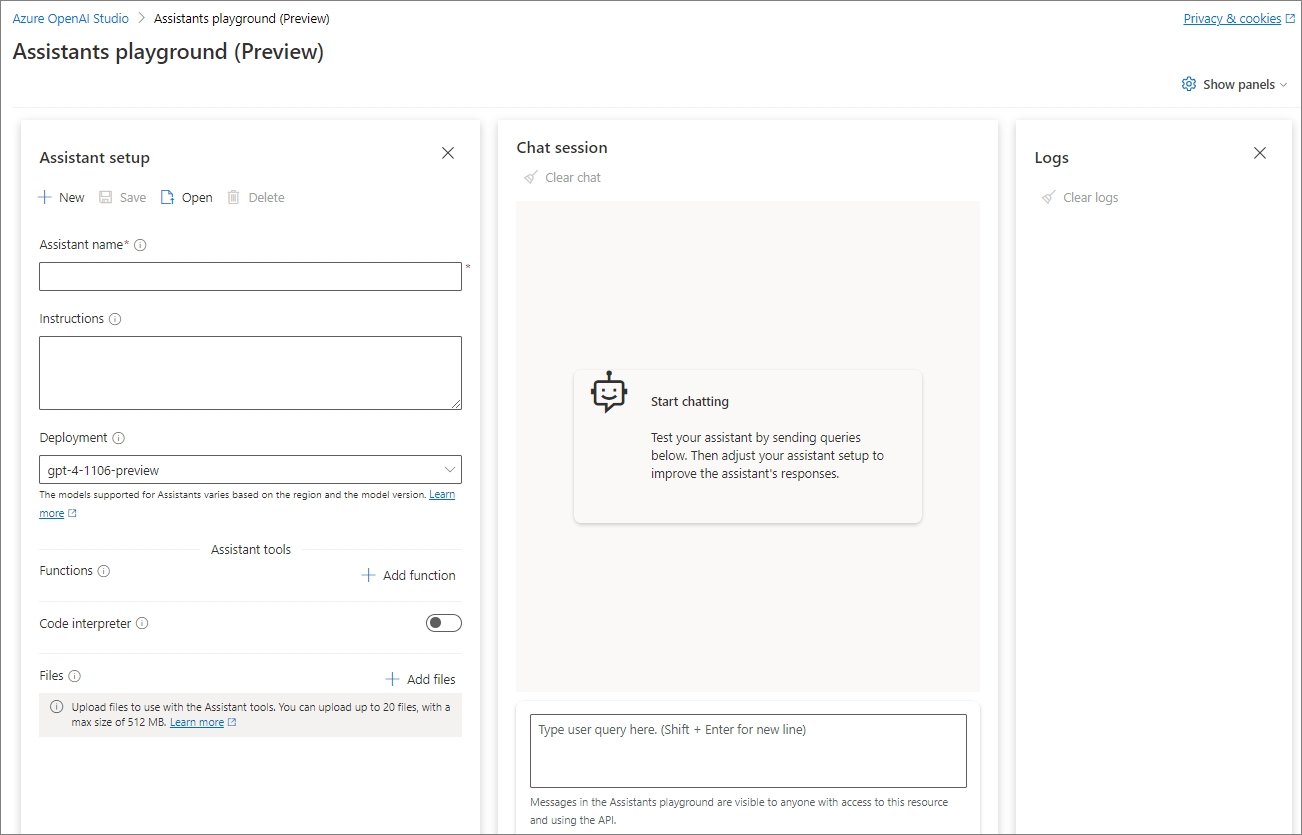1302x835 pixels.
Task: Click external-link icon in Files upload note
Action: [232, 722]
